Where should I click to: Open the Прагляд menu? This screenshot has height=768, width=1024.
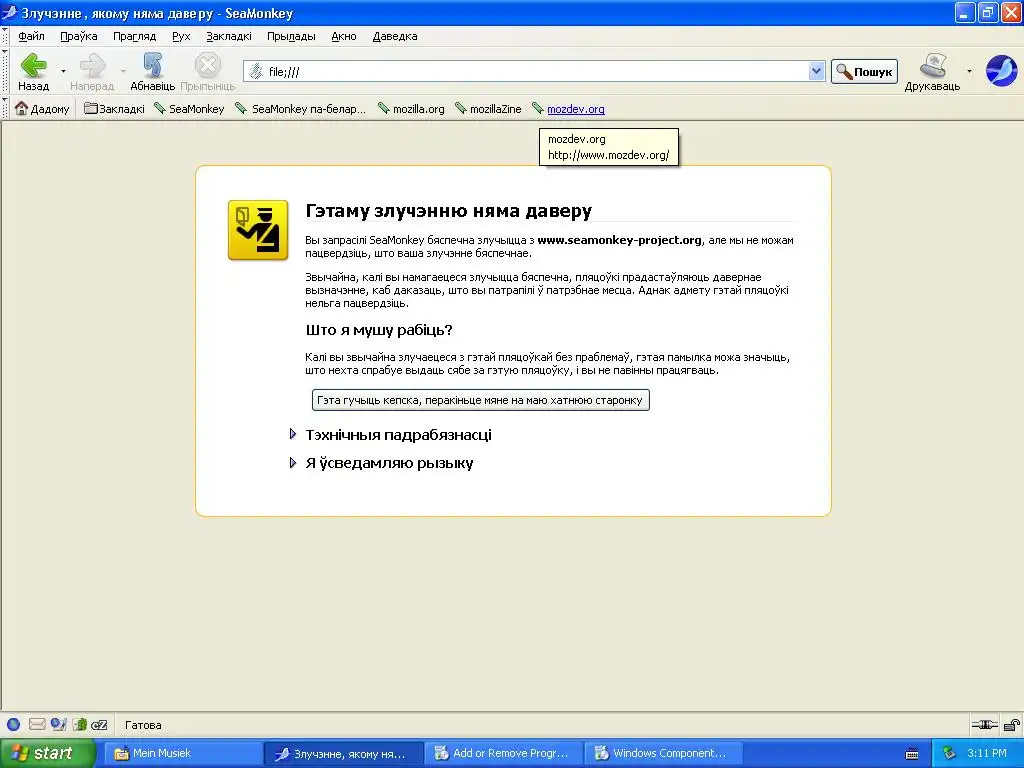pos(135,36)
